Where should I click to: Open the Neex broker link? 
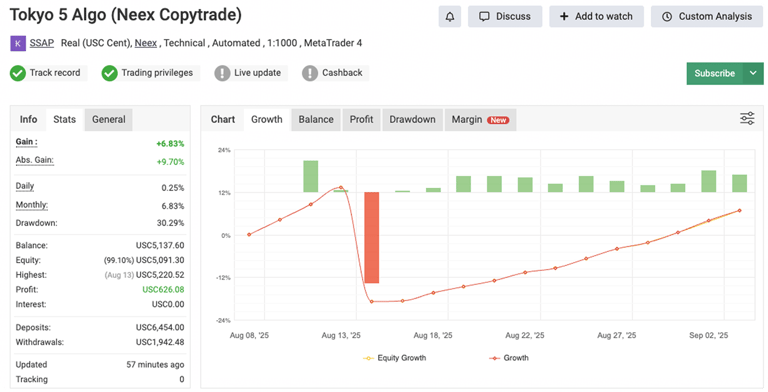click(146, 43)
